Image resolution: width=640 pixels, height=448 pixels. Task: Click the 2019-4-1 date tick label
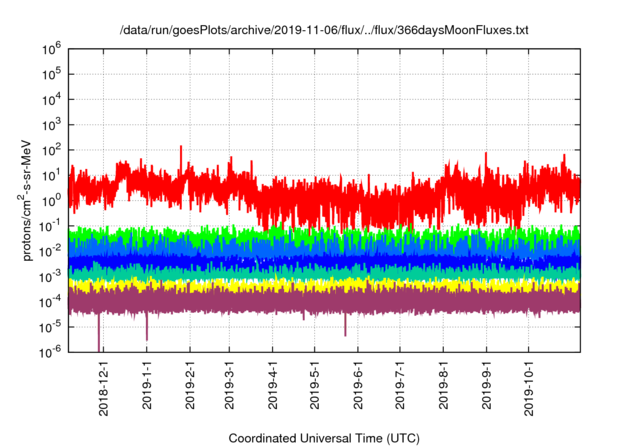click(x=272, y=384)
